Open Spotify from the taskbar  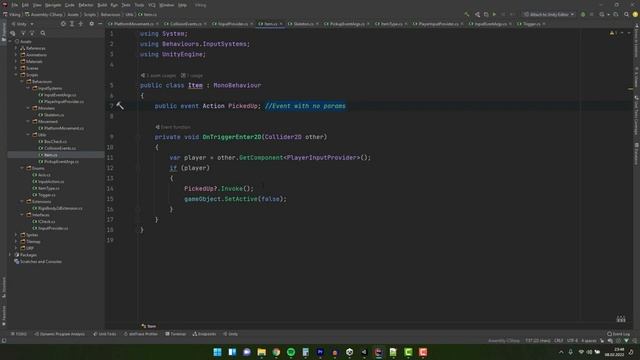click(x=291, y=352)
